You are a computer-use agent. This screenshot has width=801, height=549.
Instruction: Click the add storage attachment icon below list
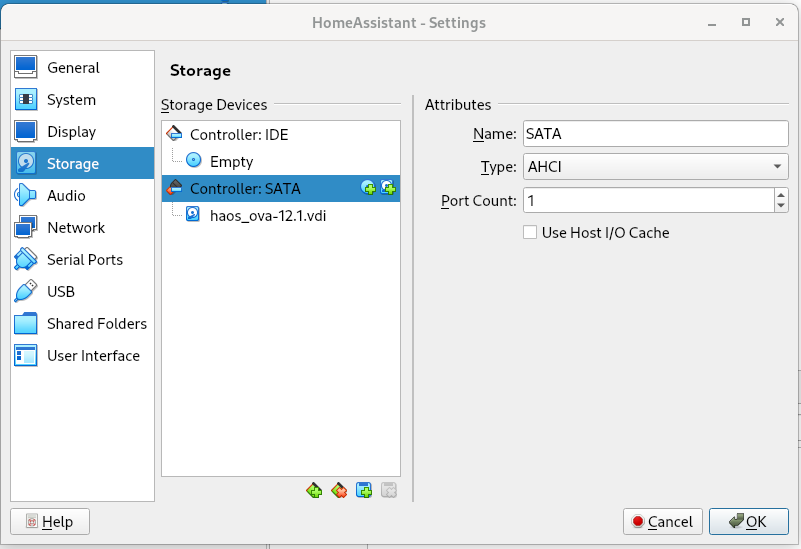pyautogui.click(x=364, y=490)
